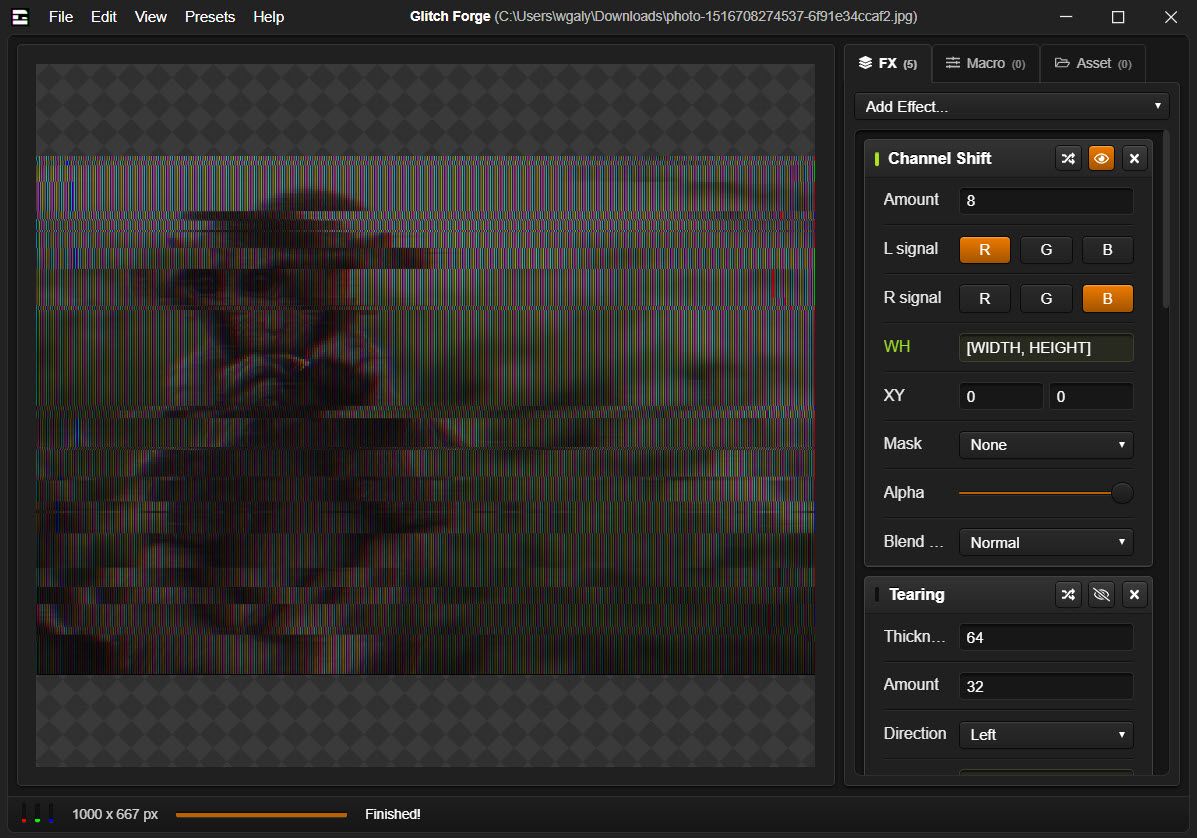Enable the Tearing effect visibility

coord(1101,594)
